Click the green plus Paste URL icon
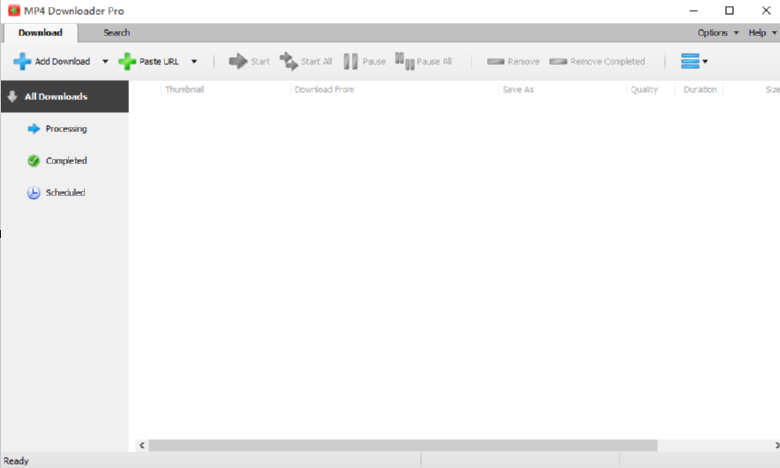The image size is (780, 468). (x=127, y=61)
